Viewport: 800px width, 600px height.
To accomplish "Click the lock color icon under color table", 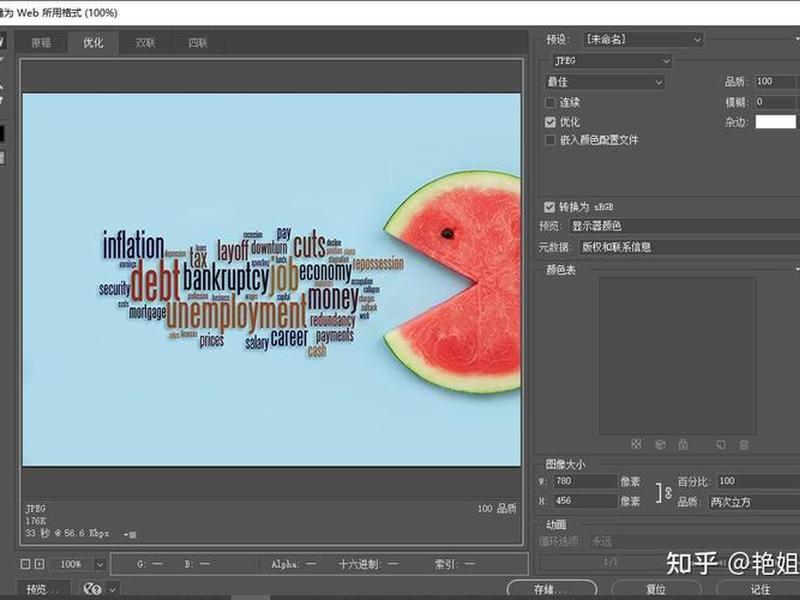I will 683,444.
